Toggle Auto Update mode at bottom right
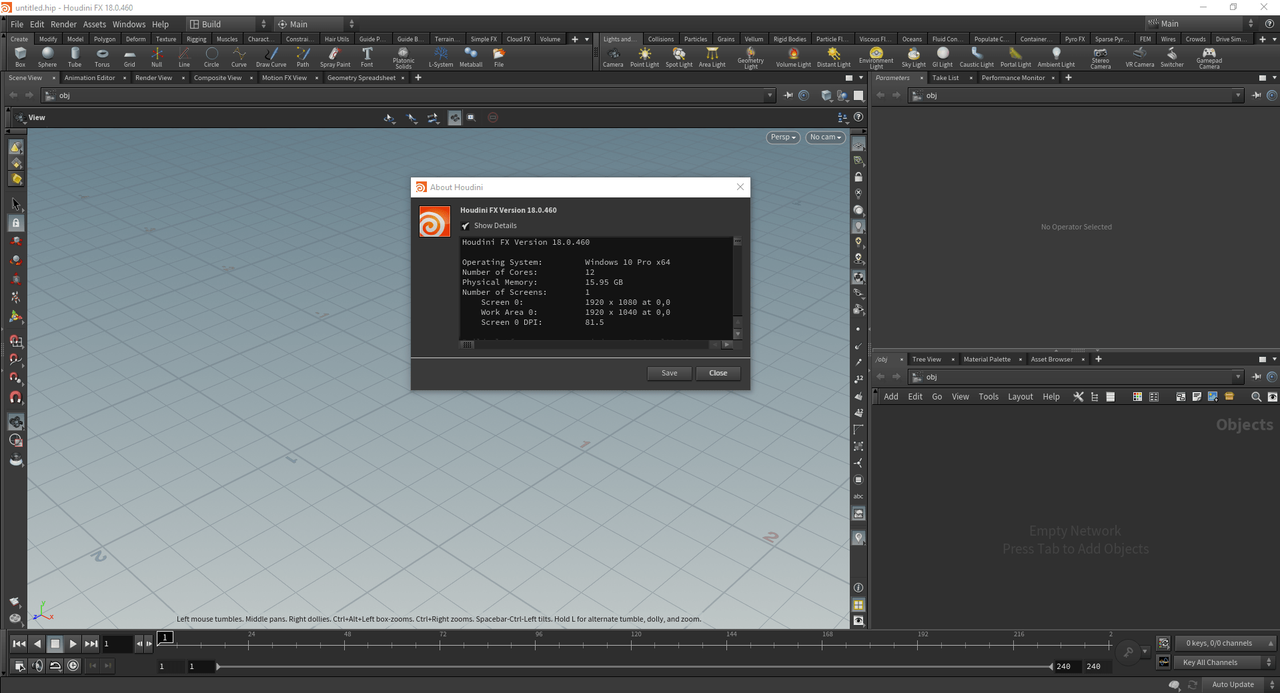This screenshot has width=1280, height=693. point(1233,685)
